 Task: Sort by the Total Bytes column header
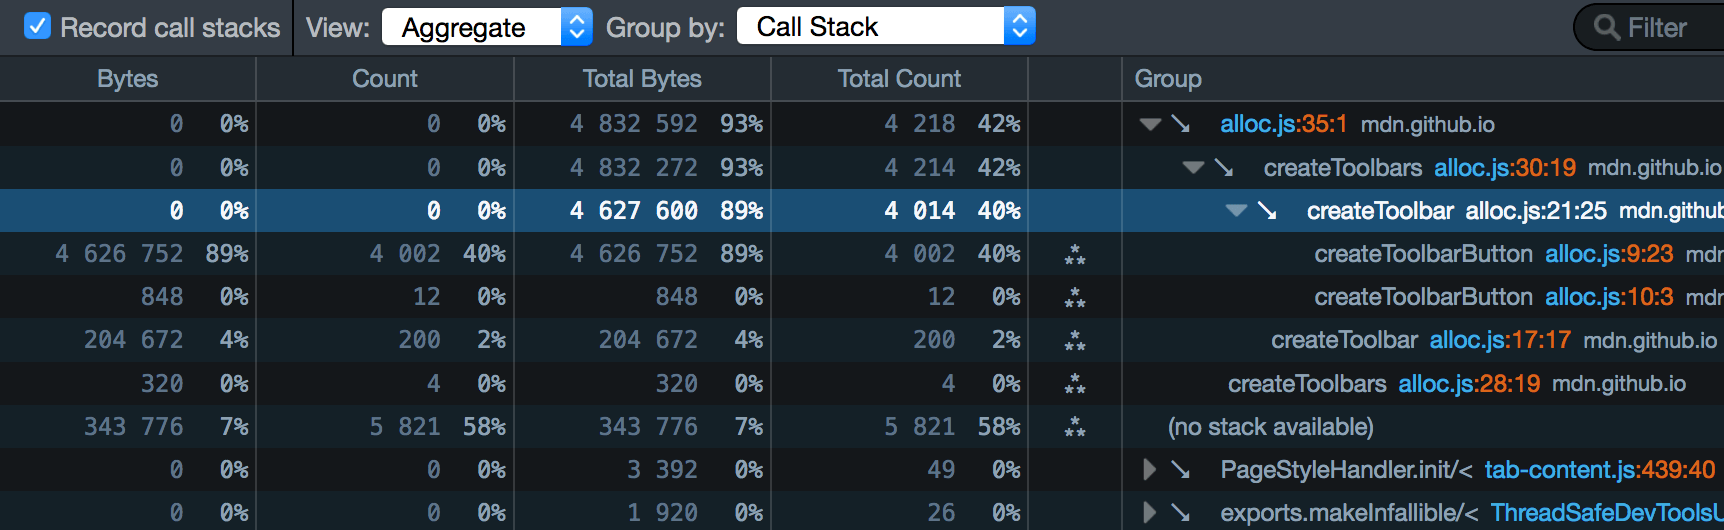(642, 79)
